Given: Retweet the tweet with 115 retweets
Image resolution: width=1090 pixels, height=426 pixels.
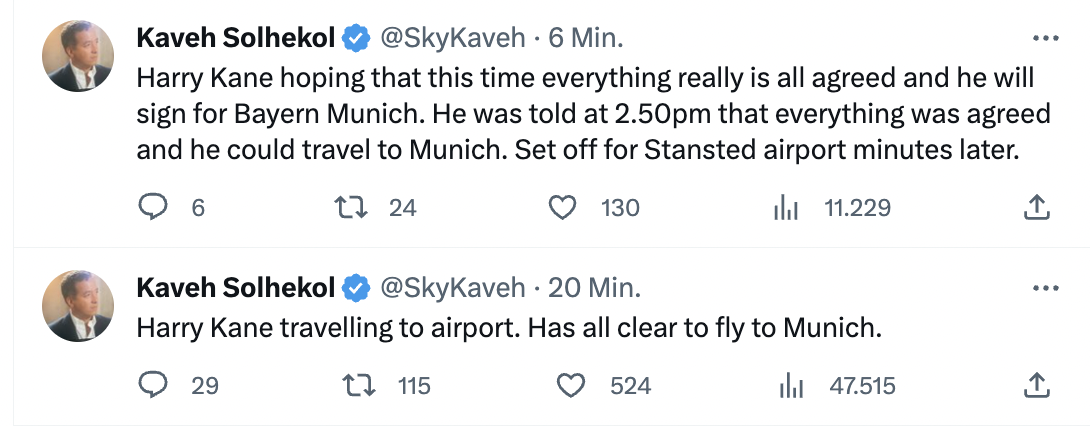Looking at the screenshot, I should (353, 384).
